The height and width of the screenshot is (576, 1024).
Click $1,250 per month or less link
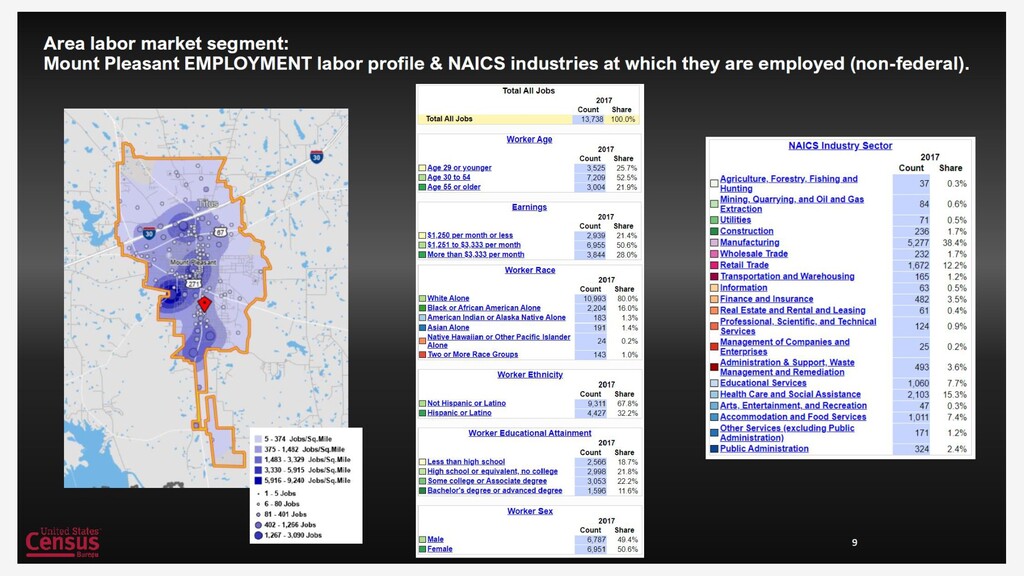pos(470,235)
